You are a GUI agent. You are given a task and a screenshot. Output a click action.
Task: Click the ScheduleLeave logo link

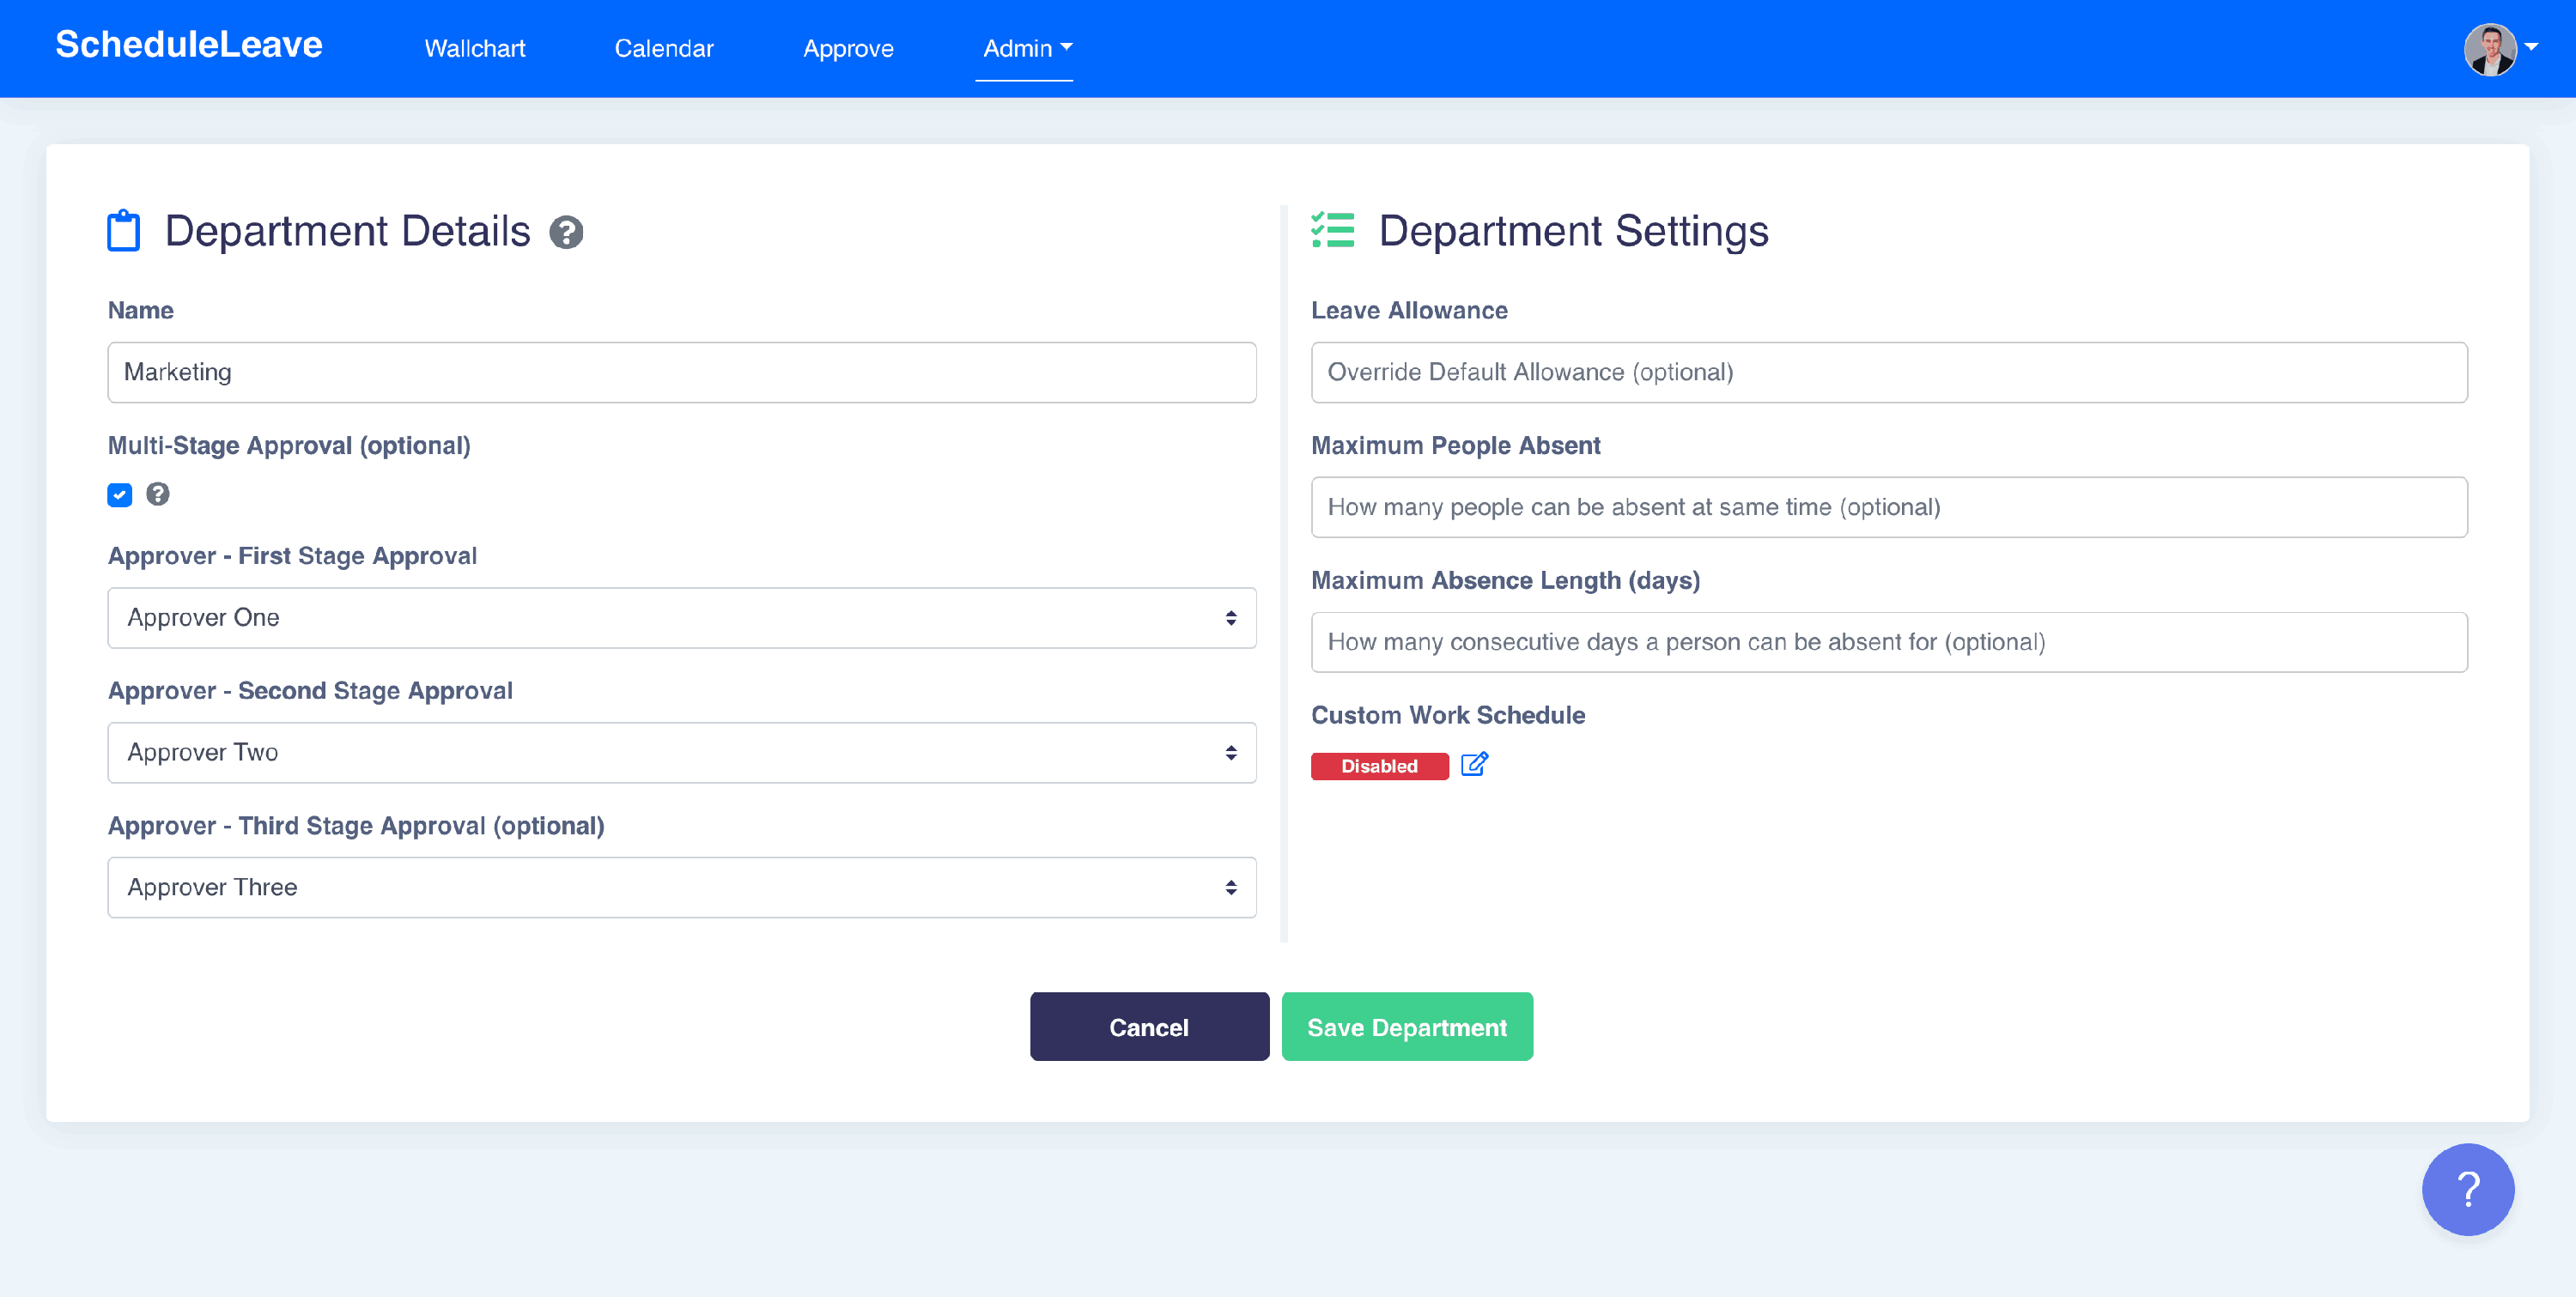pyautogui.click(x=189, y=45)
